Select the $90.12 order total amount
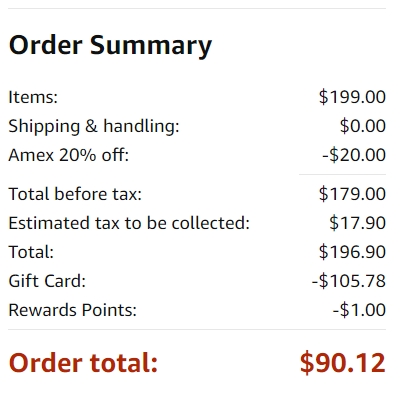Viewport: 410px width, 400px height. coord(343,363)
